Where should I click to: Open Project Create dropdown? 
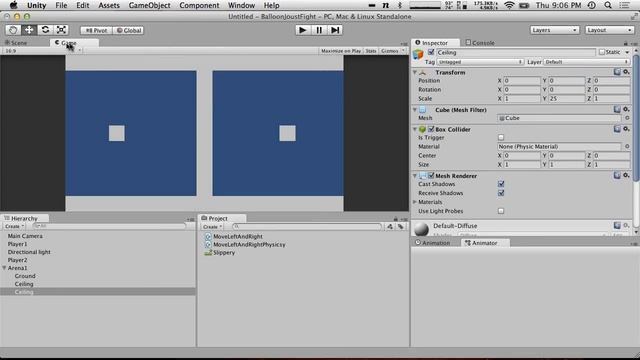[x=212, y=227]
